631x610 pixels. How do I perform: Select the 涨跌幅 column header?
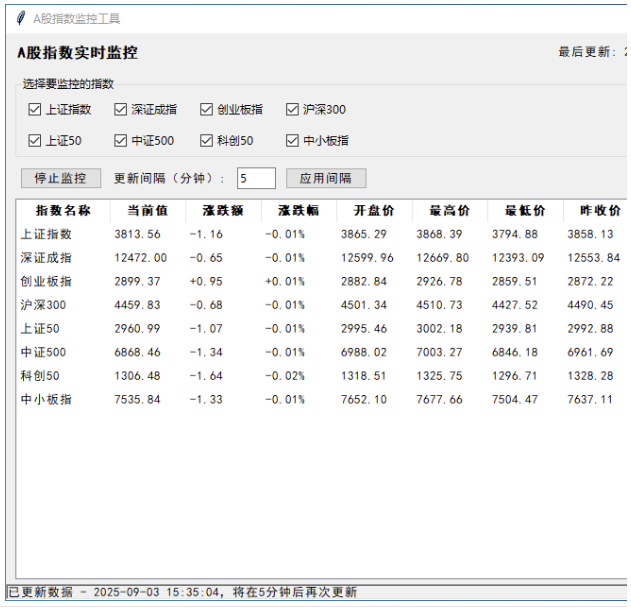pos(298,211)
